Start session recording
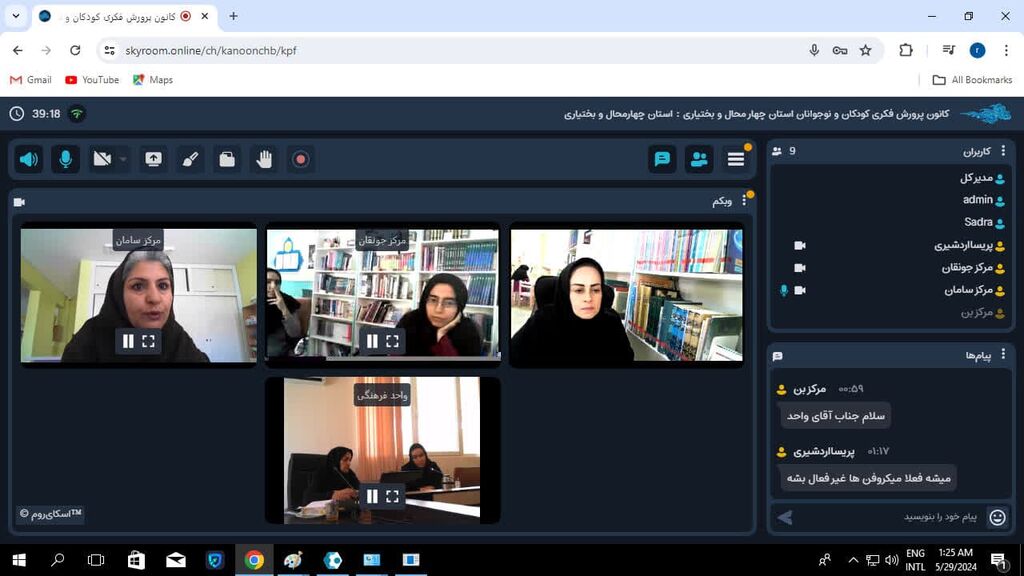Viewport: 1024px width, 576px height. 301,159
